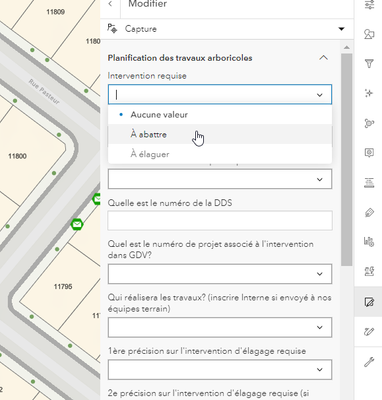Open the shapes styles icon in sidebar
The height and width of the screenshot is (400, 382).
click(369, 34)
